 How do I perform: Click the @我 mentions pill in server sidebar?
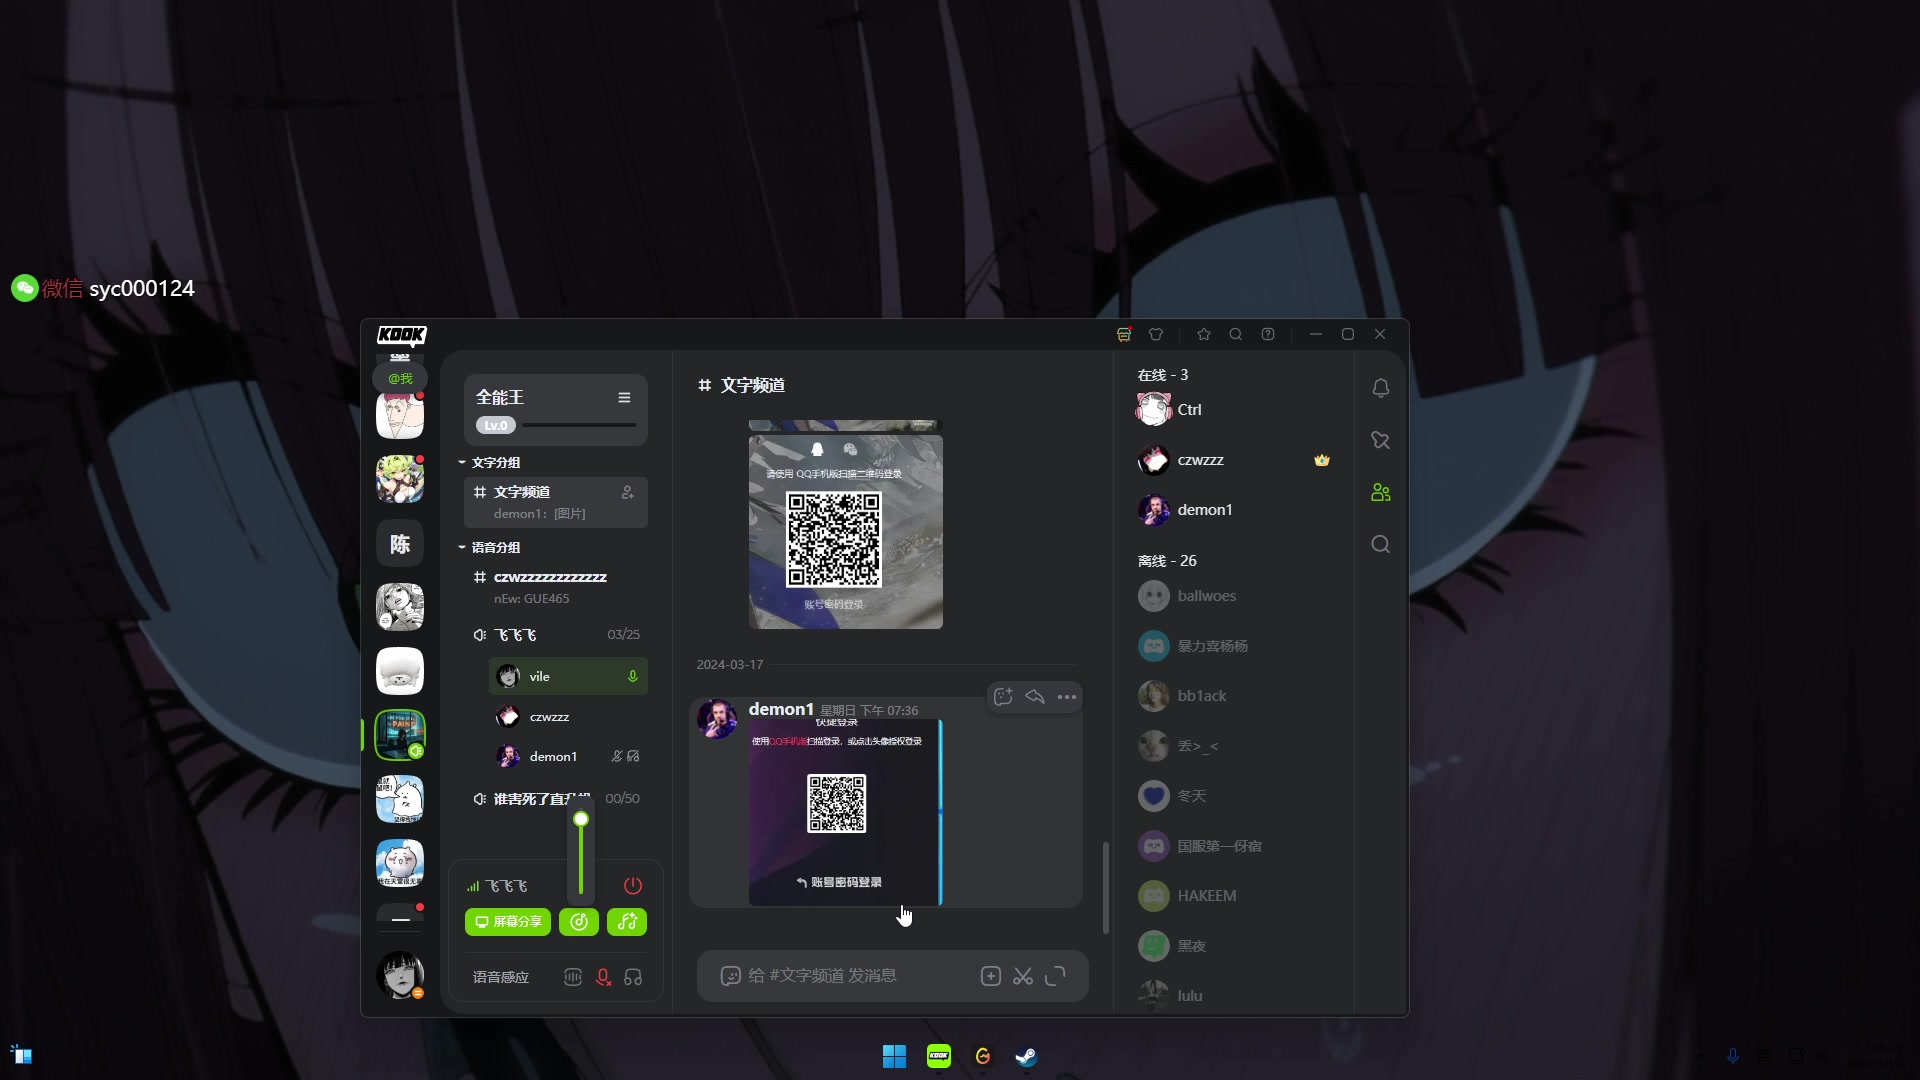(x=400, y=379)
